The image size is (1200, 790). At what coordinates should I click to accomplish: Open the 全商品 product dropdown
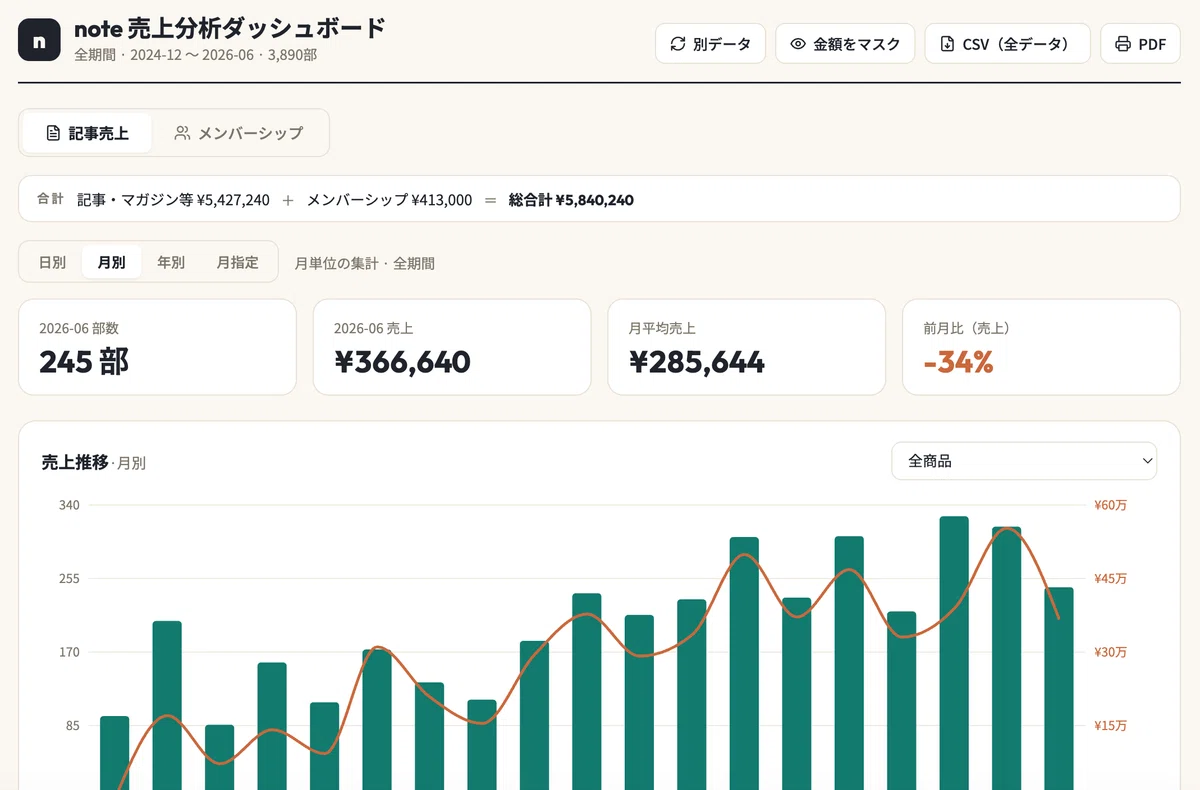tap(1024, 461)
